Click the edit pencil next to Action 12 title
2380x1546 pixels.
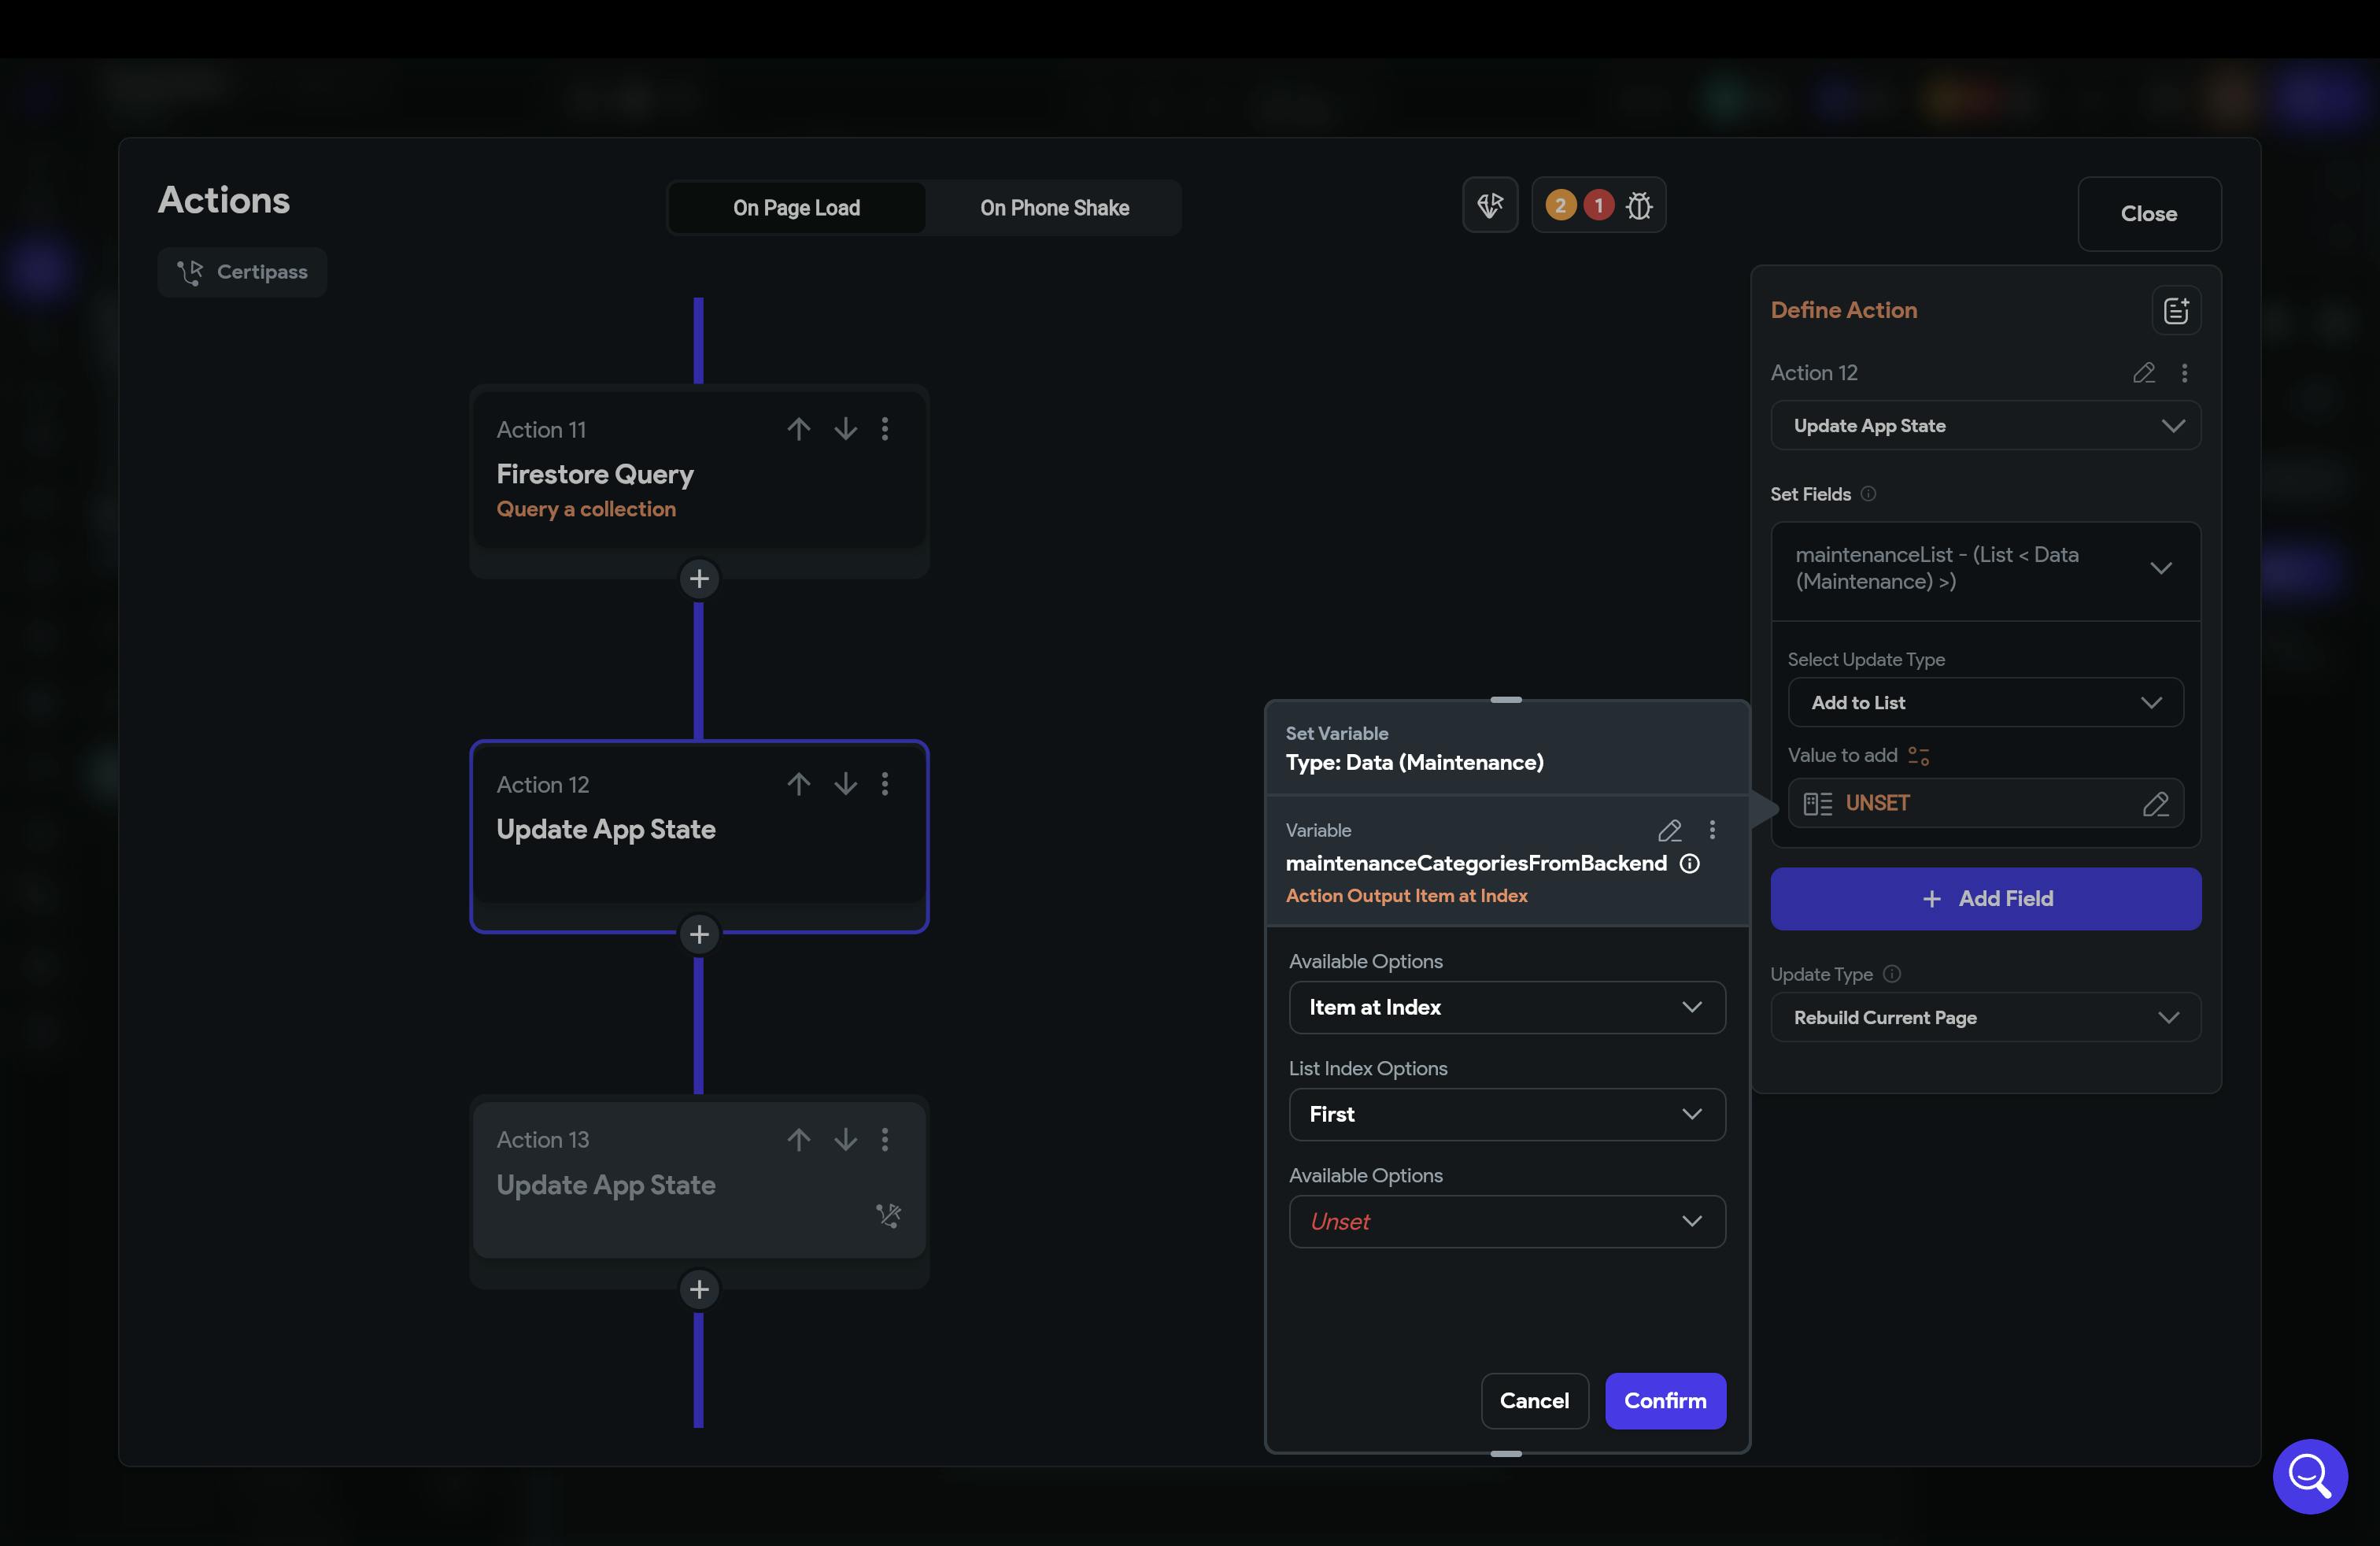pos(2143,373)
